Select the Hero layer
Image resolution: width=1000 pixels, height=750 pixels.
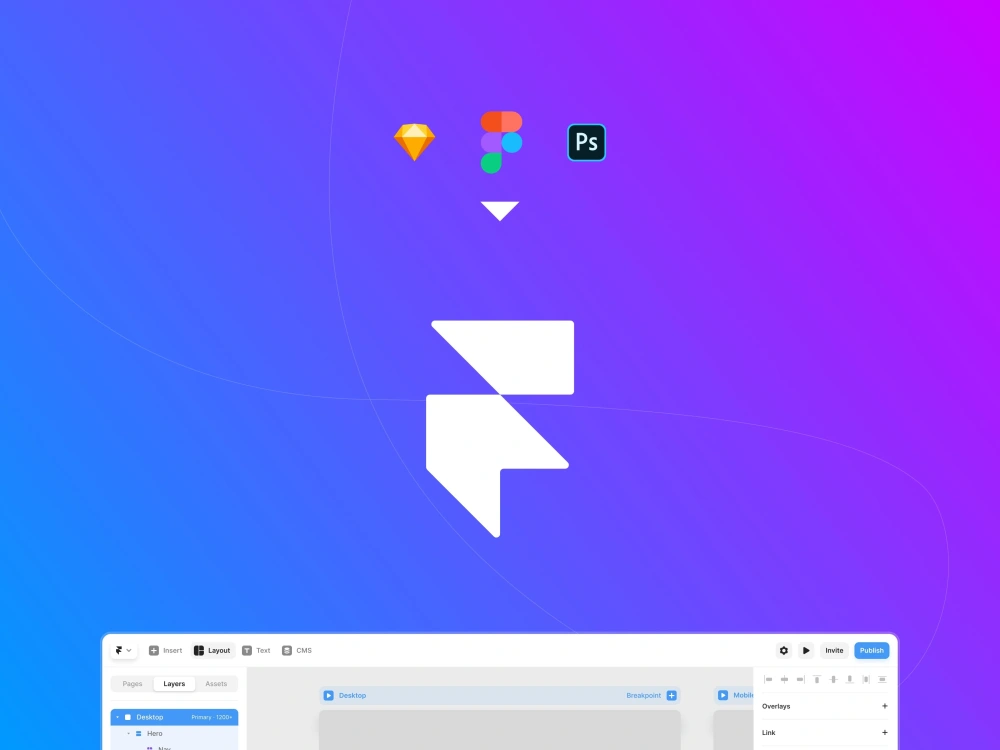pyautogui.click(x=174, y=733)
